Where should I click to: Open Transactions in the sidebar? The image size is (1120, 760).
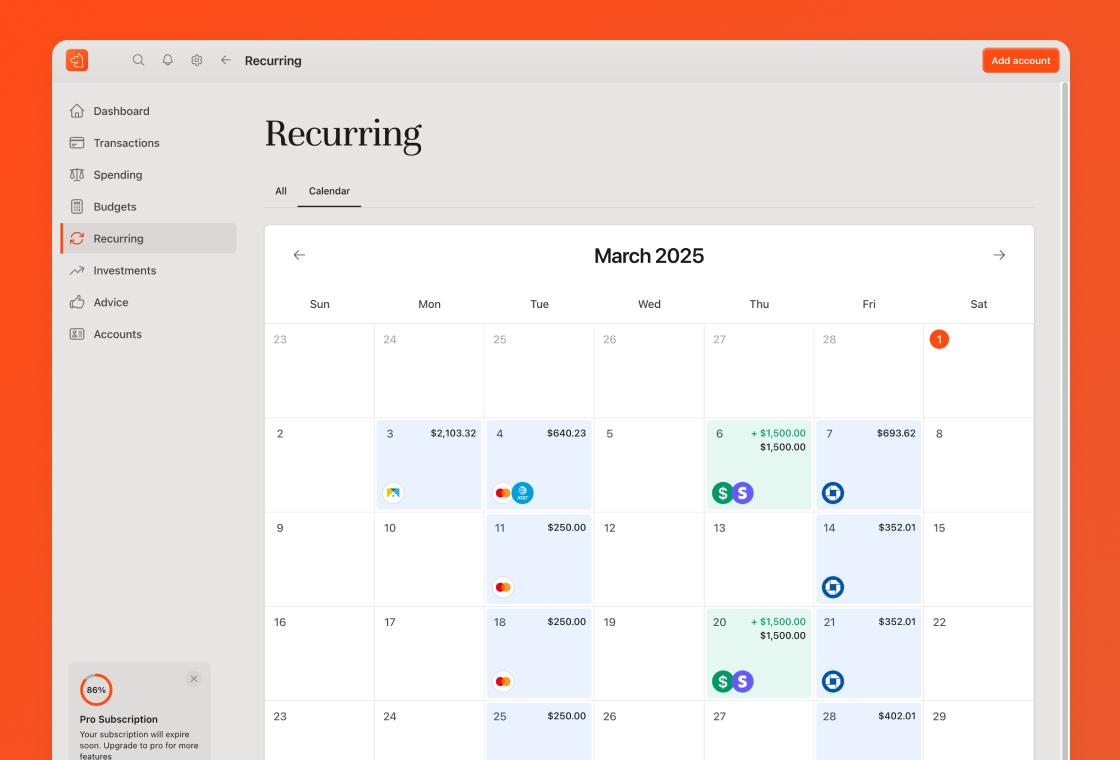pyautogui.click(x=149, y=143)
